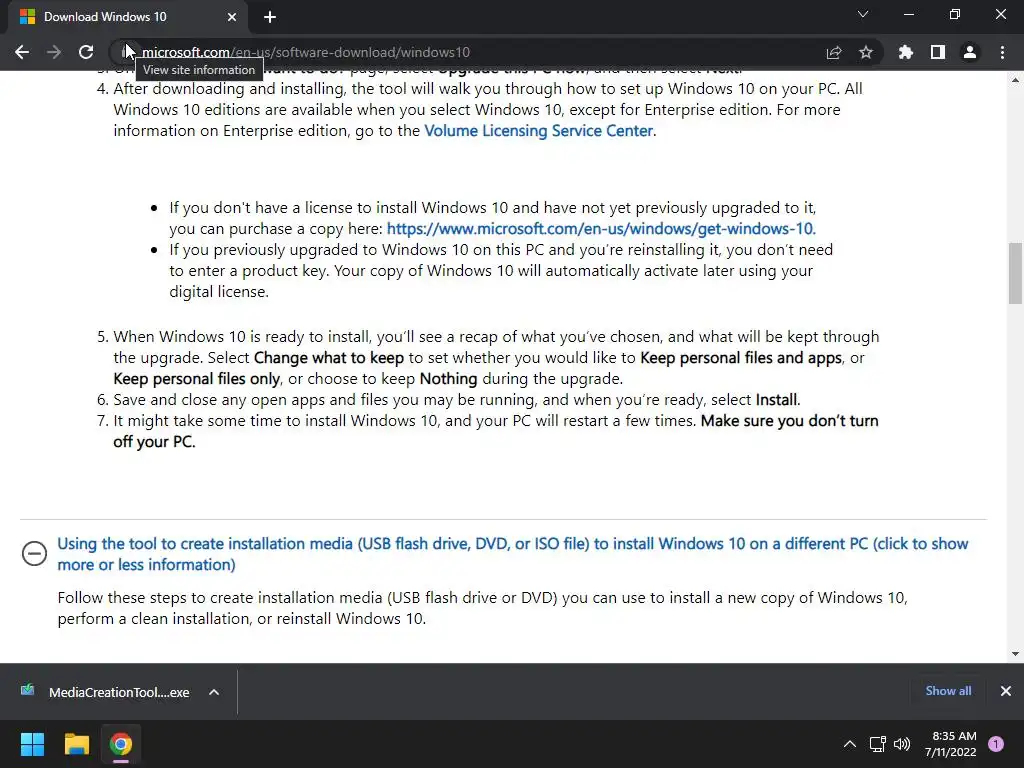The width and height of the screenshot is (1024, 768).
Task: Toggle the browser side panel icon
Action: pyautogui.click(x=938, y=52)
